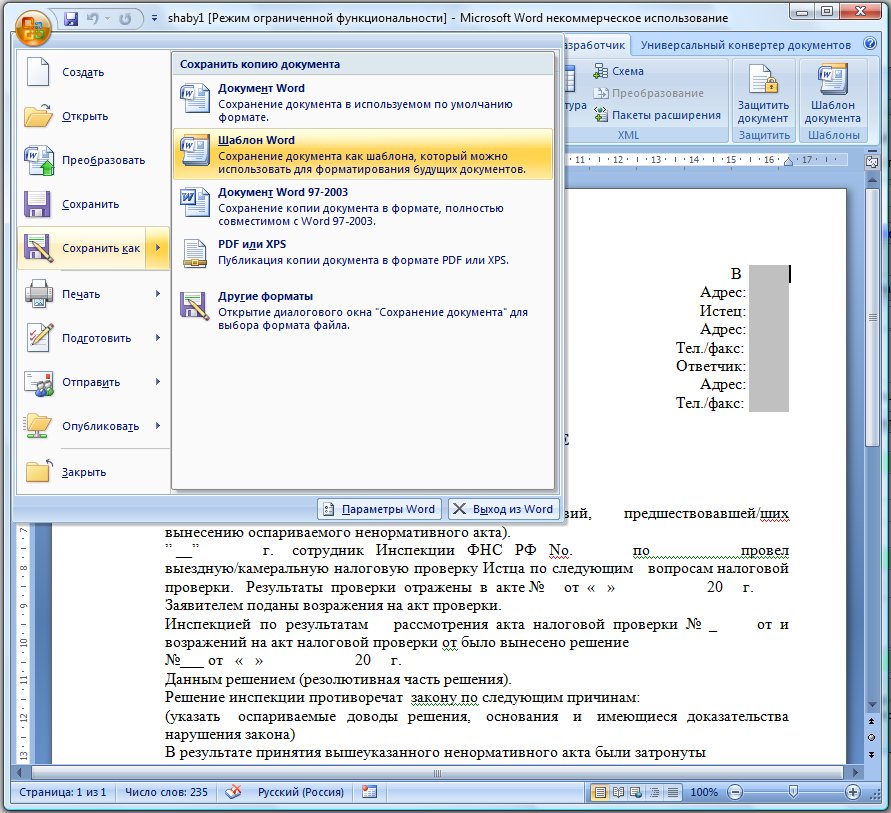Viewport: 891px width, 813px height.
Task: Click Страница: 1 из 1 status indicator
Action: [63, 792]
